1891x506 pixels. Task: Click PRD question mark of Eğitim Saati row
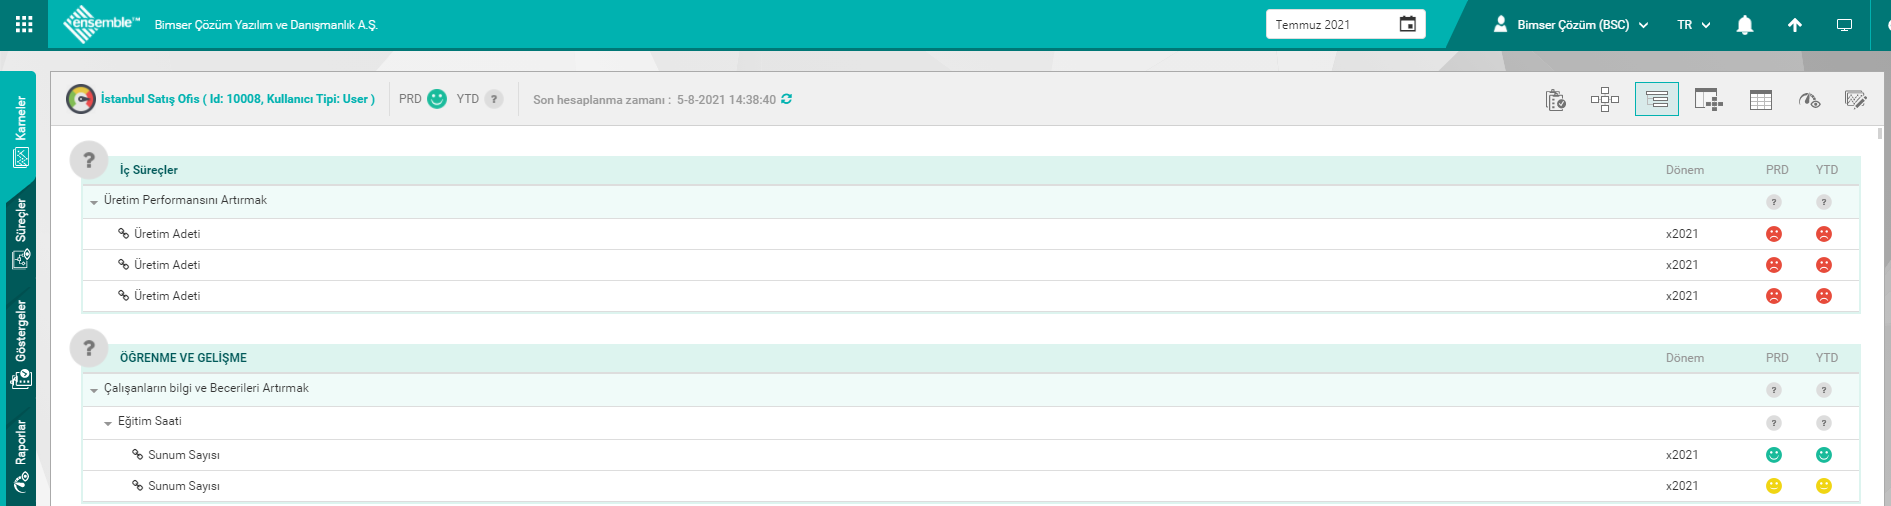pos(1774,423)
